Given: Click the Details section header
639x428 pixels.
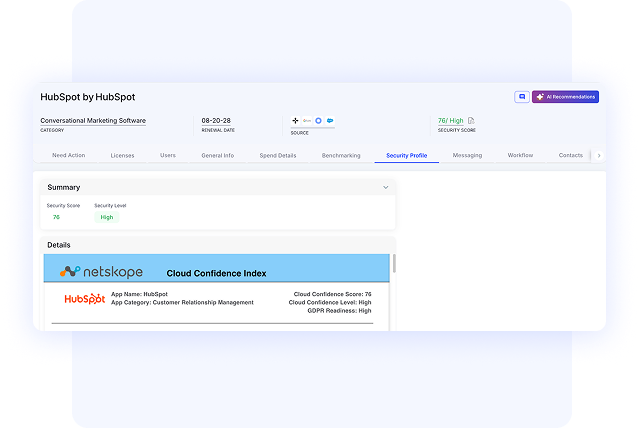Looking at the screenshot, I should coord(218,245).
